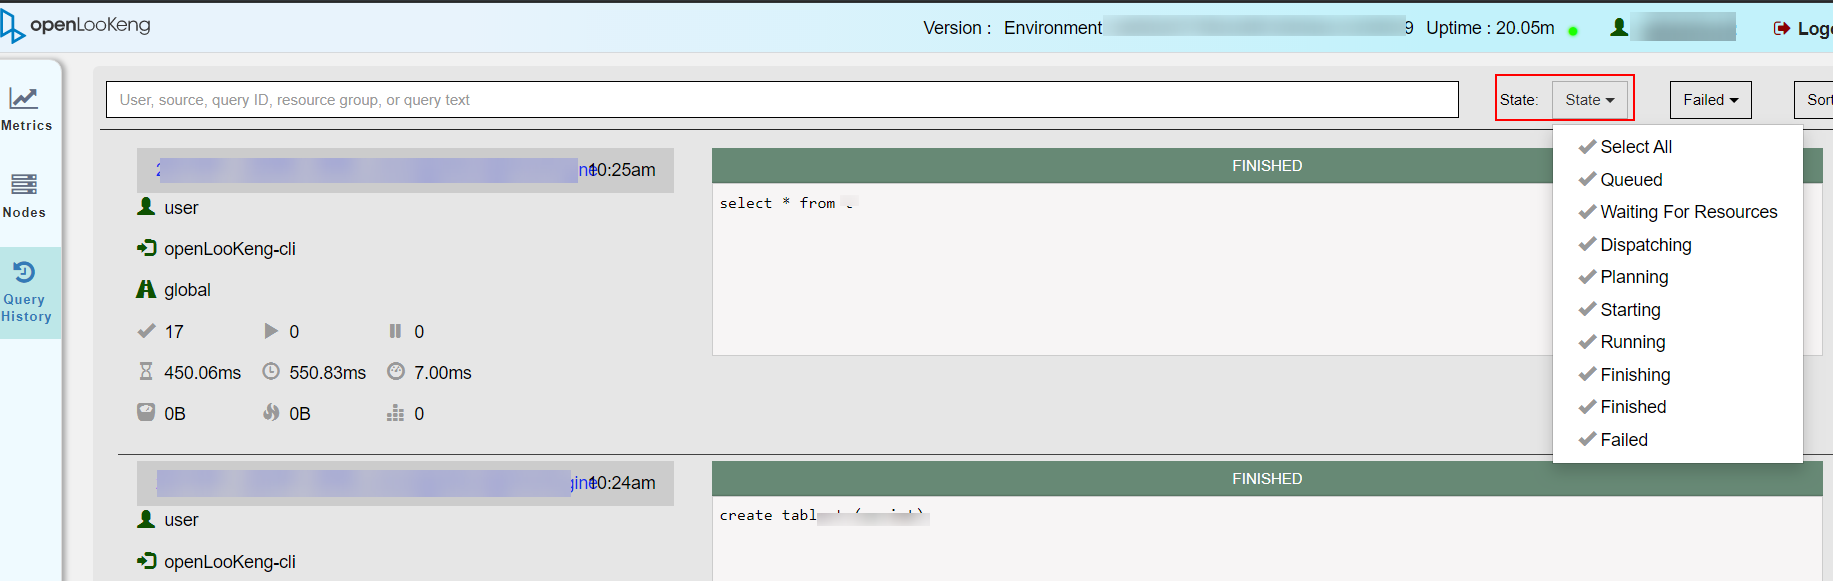Toggle Finishing state filter
The height and width of the screenshot is (581, 1833).
pyautogui.click(x=1624, y=375)
